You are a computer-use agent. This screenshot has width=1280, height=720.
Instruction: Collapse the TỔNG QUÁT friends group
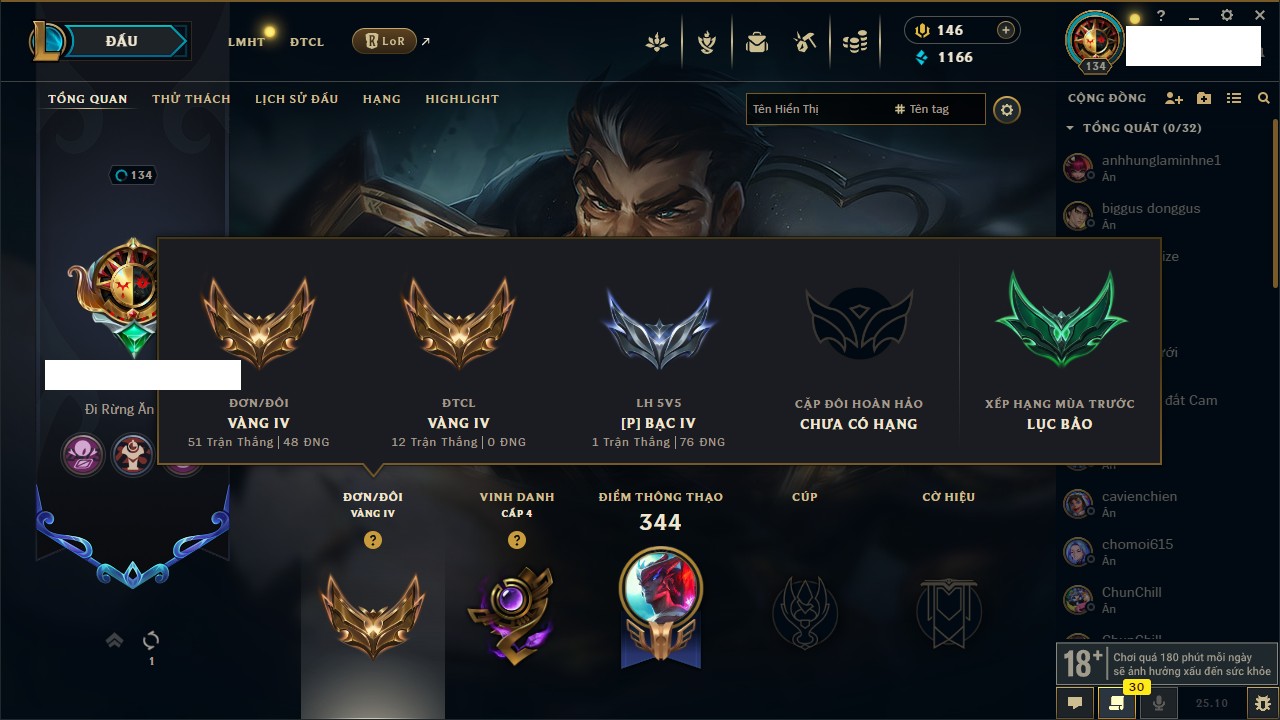[x=1070, y=128]
